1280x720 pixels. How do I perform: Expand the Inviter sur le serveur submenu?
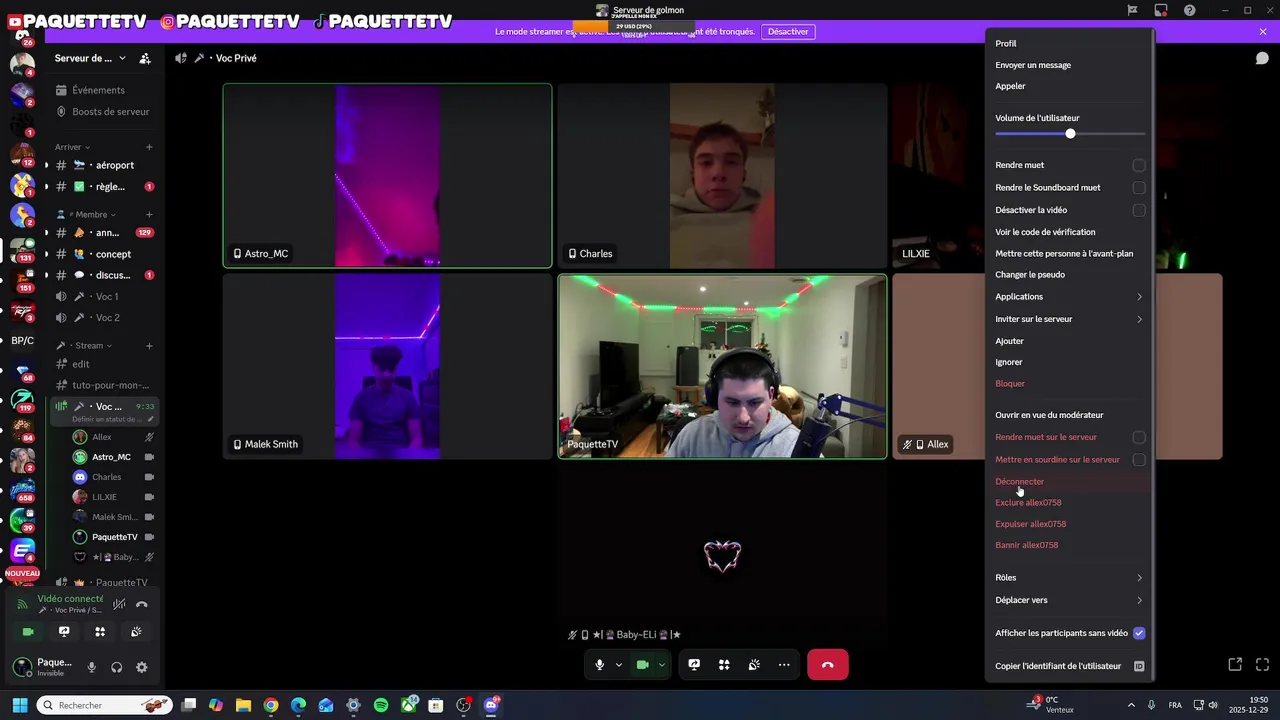click(1069, 319)
